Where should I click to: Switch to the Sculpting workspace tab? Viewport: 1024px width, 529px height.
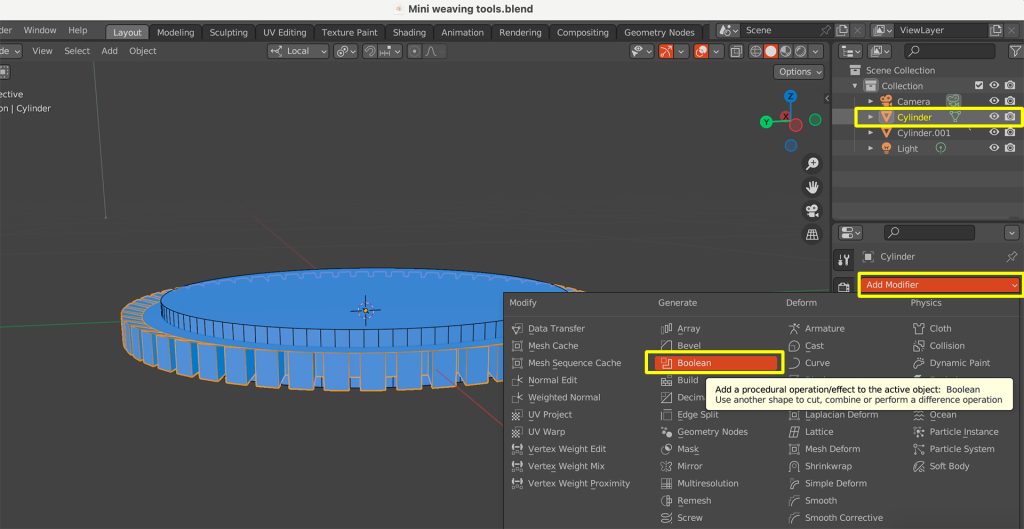pyautogui.click(x=228, y=32)
